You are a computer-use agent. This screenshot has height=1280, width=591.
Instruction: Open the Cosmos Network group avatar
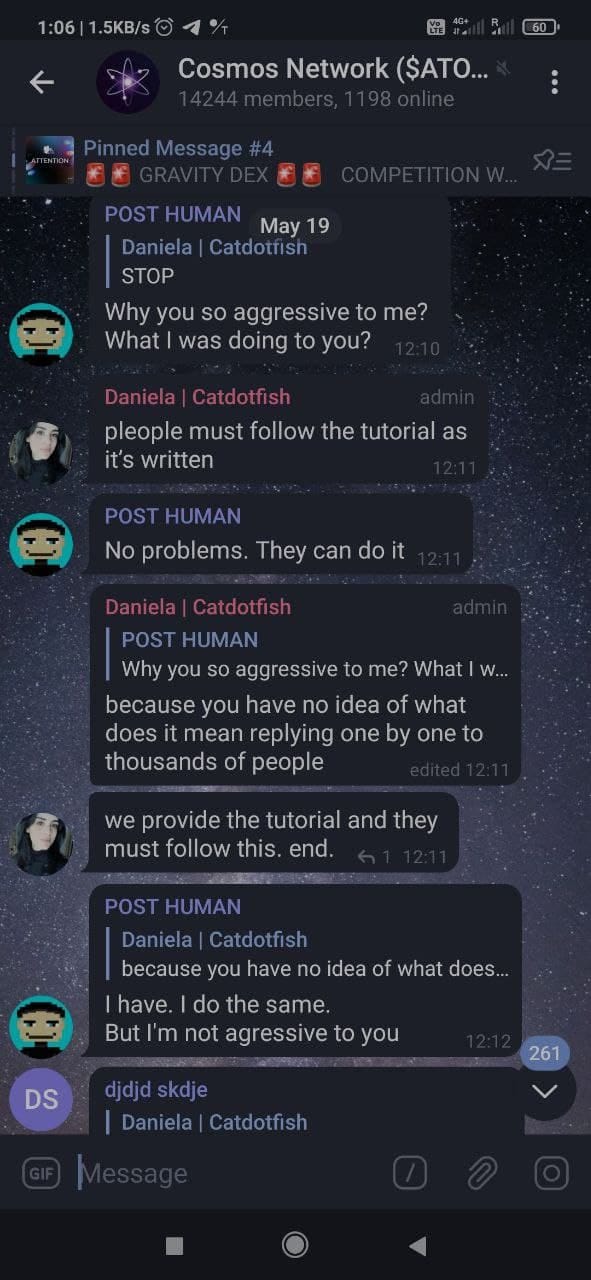pyautogui.click(x=128, y=82)
